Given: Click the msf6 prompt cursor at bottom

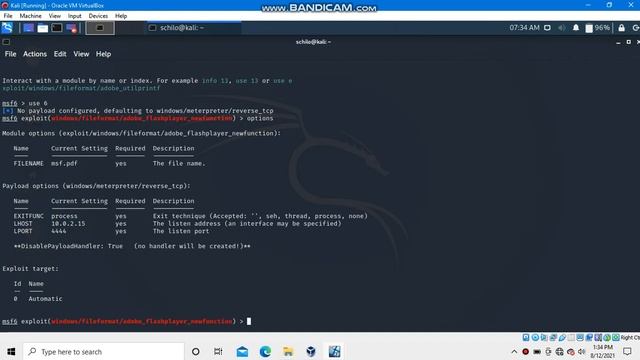Looking at the screenshot, I should [249, 321].
